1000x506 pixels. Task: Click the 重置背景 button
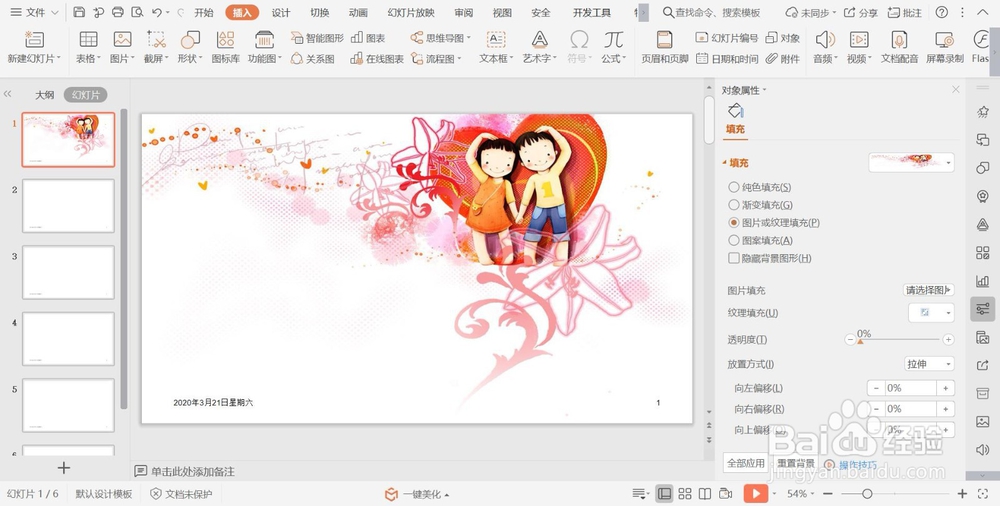pyautogui.click(x=796, y=463)
